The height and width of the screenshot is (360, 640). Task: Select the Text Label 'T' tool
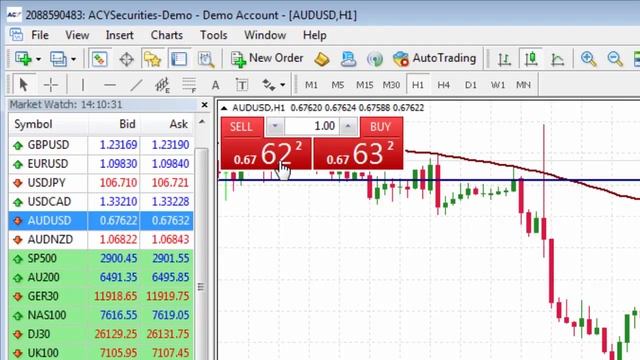coord(242,85)
